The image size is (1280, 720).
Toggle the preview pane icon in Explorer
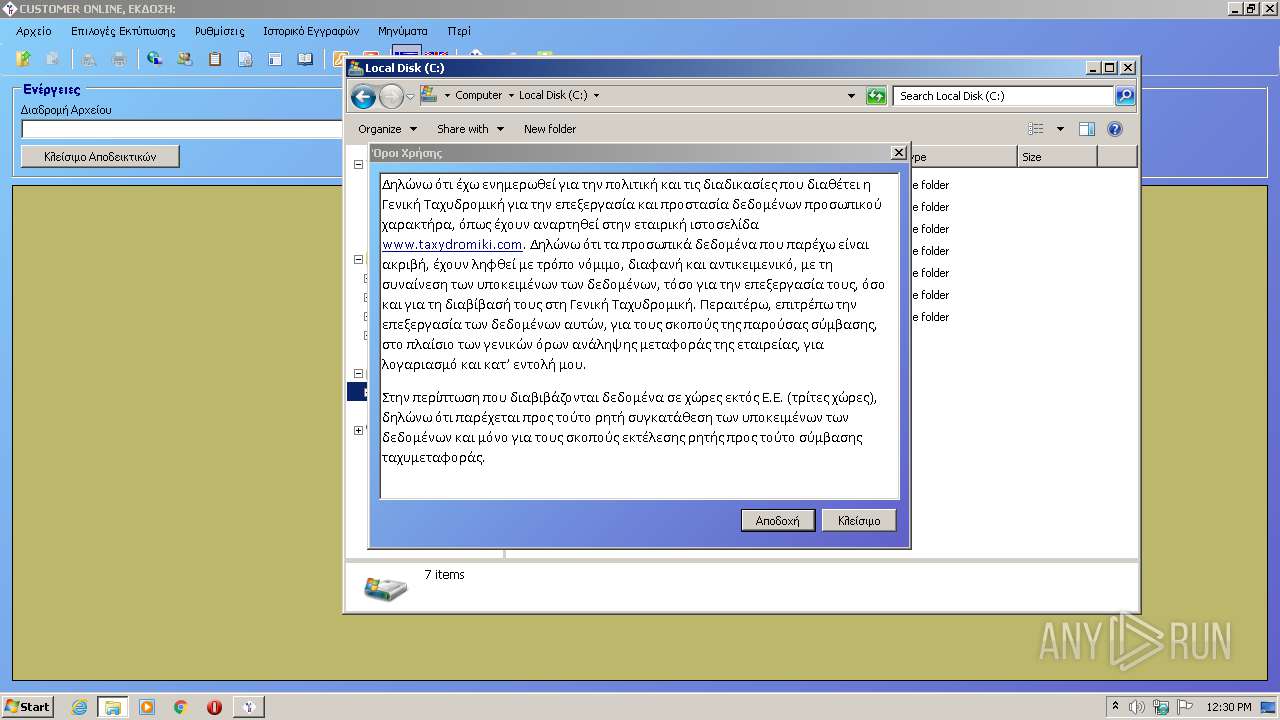tap(1087, 129)
